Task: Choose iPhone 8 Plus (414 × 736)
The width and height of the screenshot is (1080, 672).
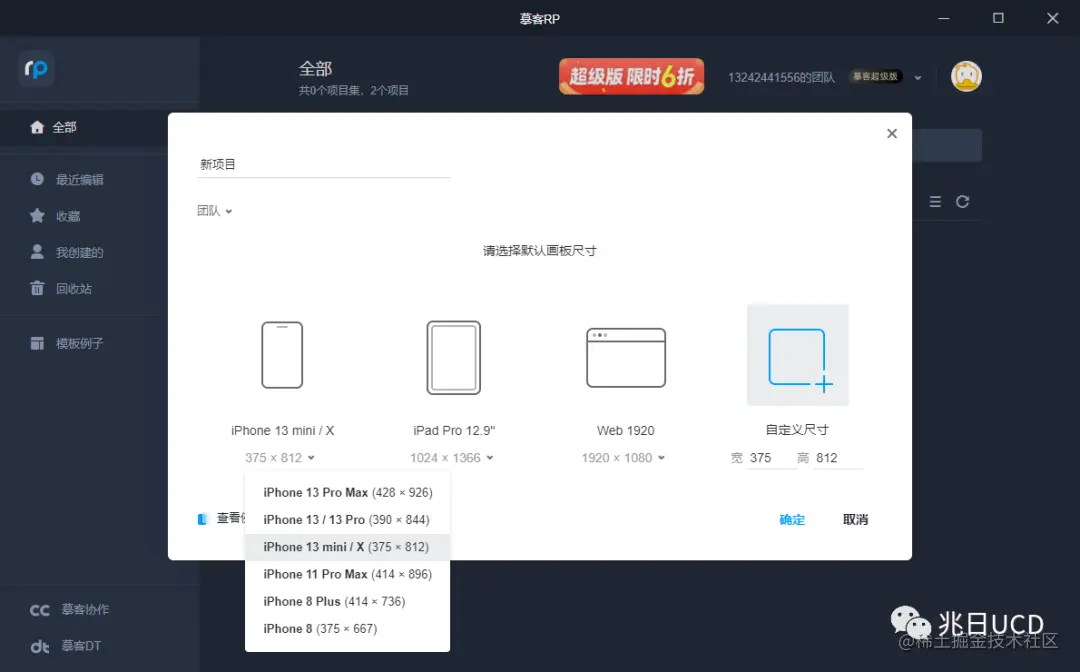Action: pos(348,602)
